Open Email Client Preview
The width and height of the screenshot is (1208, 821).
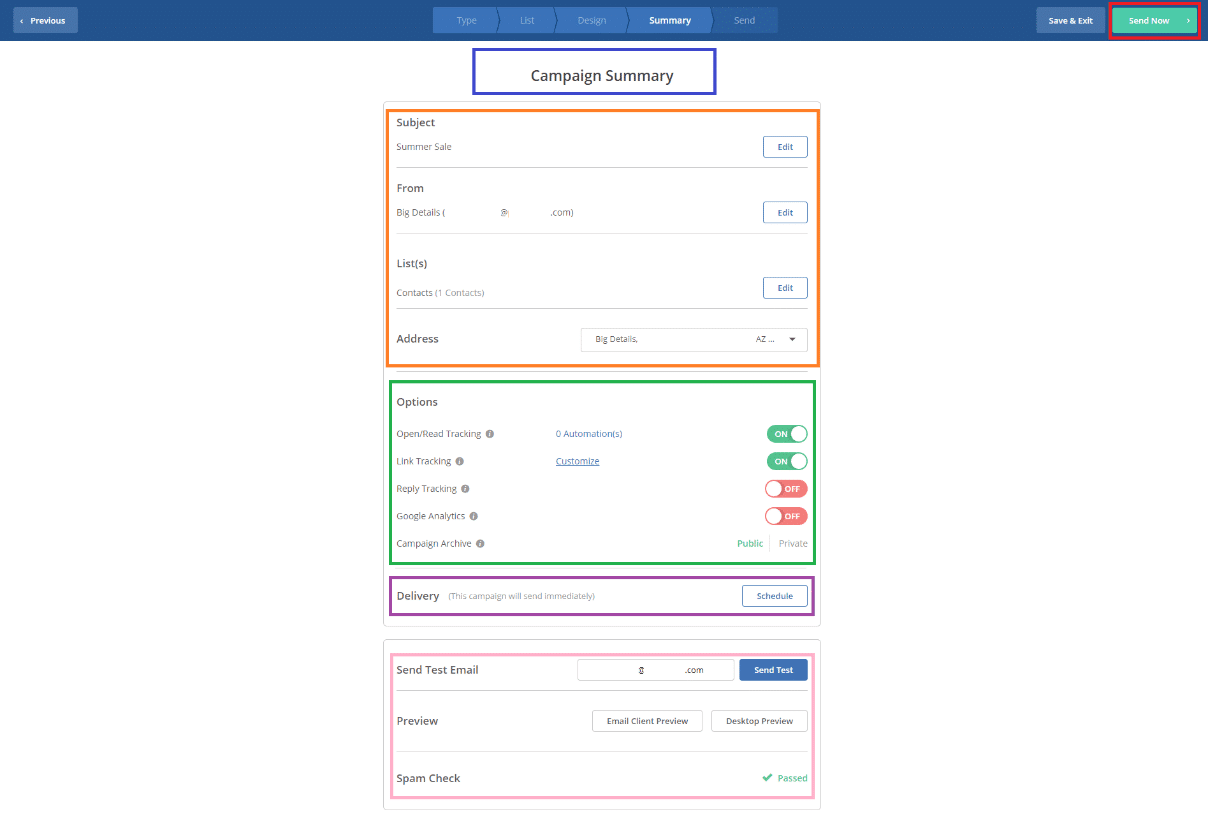point(647,721)
